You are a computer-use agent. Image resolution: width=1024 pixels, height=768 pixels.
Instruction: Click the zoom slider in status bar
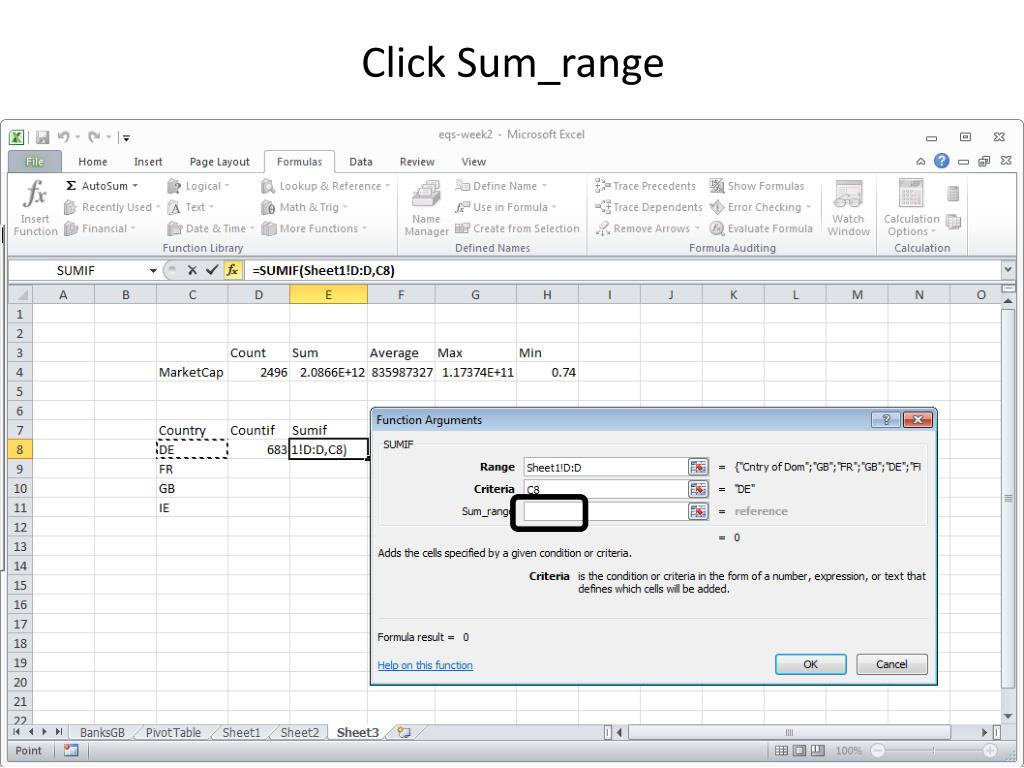coord(934,751)
